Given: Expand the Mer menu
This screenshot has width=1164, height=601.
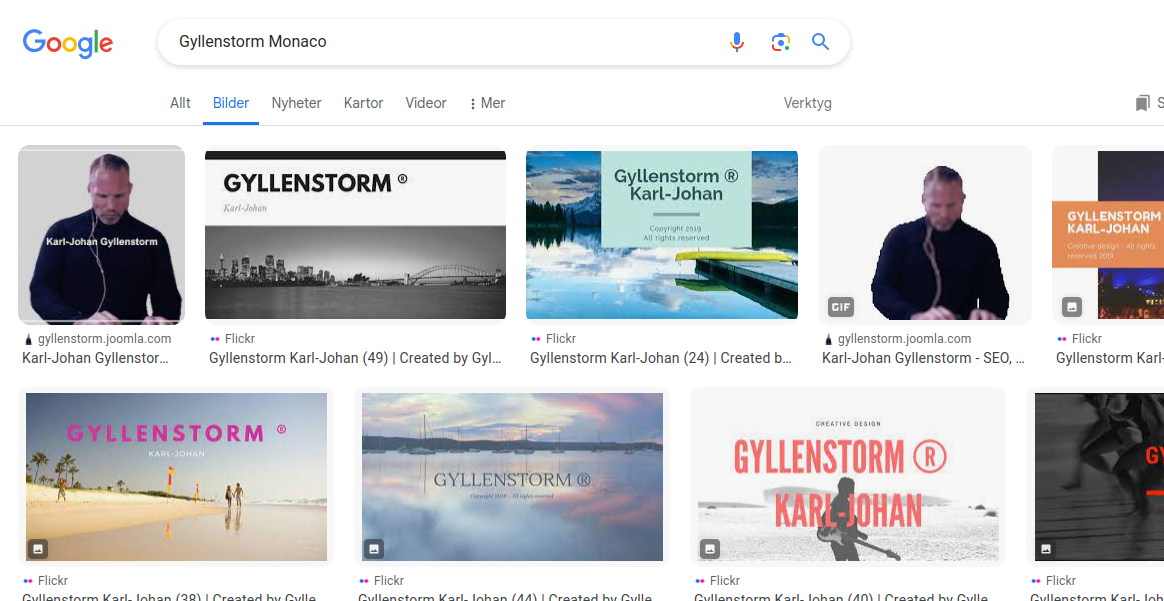Looking at the screenshot, I should pyautogui.click(x=488, y=103).
